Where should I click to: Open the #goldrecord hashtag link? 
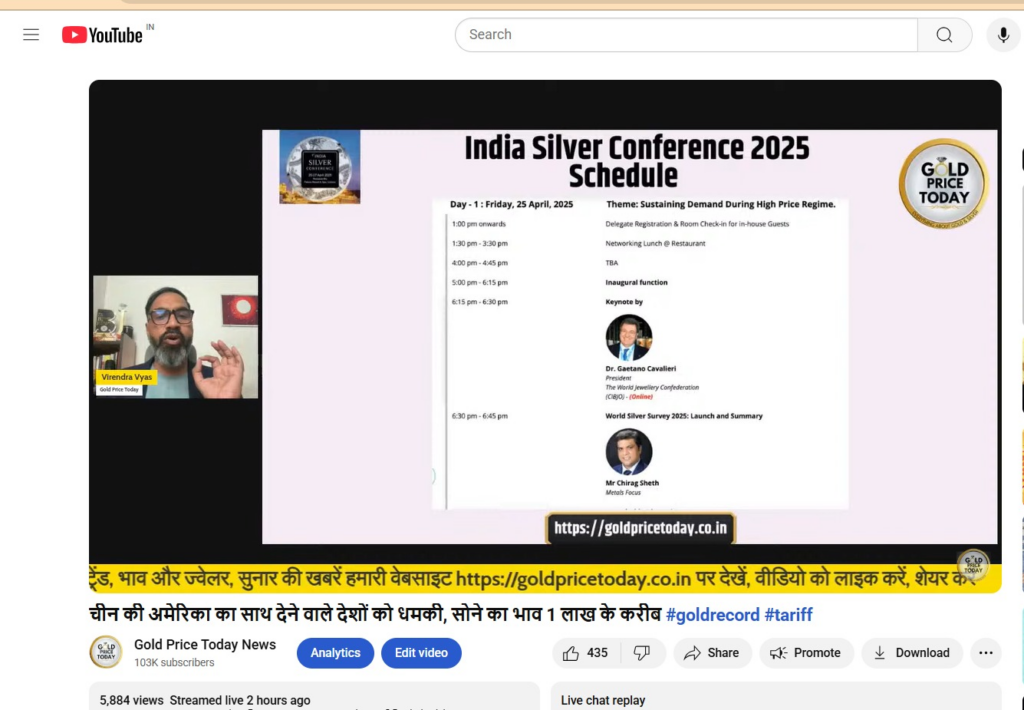(712, 615)
